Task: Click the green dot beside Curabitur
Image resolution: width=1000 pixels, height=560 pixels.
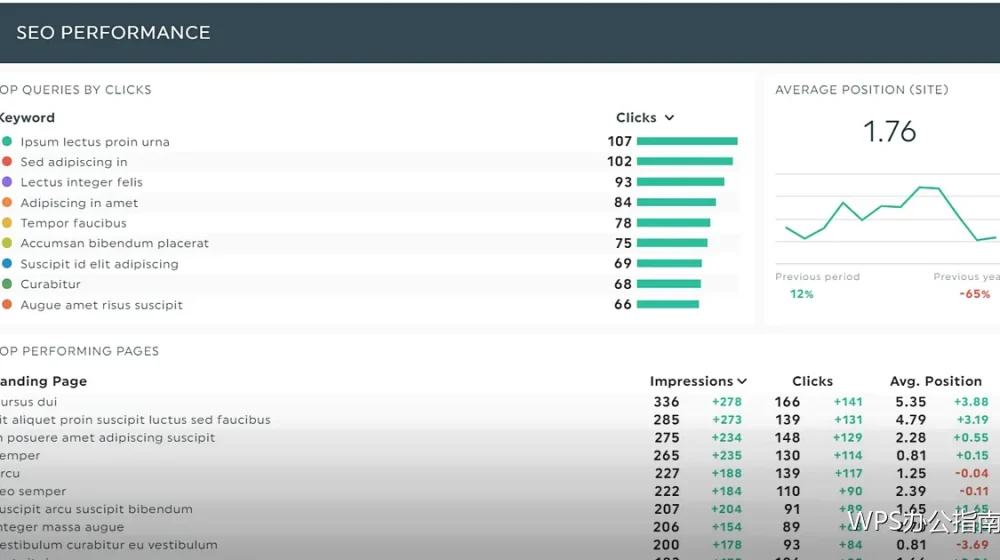Action: [7, 284]
